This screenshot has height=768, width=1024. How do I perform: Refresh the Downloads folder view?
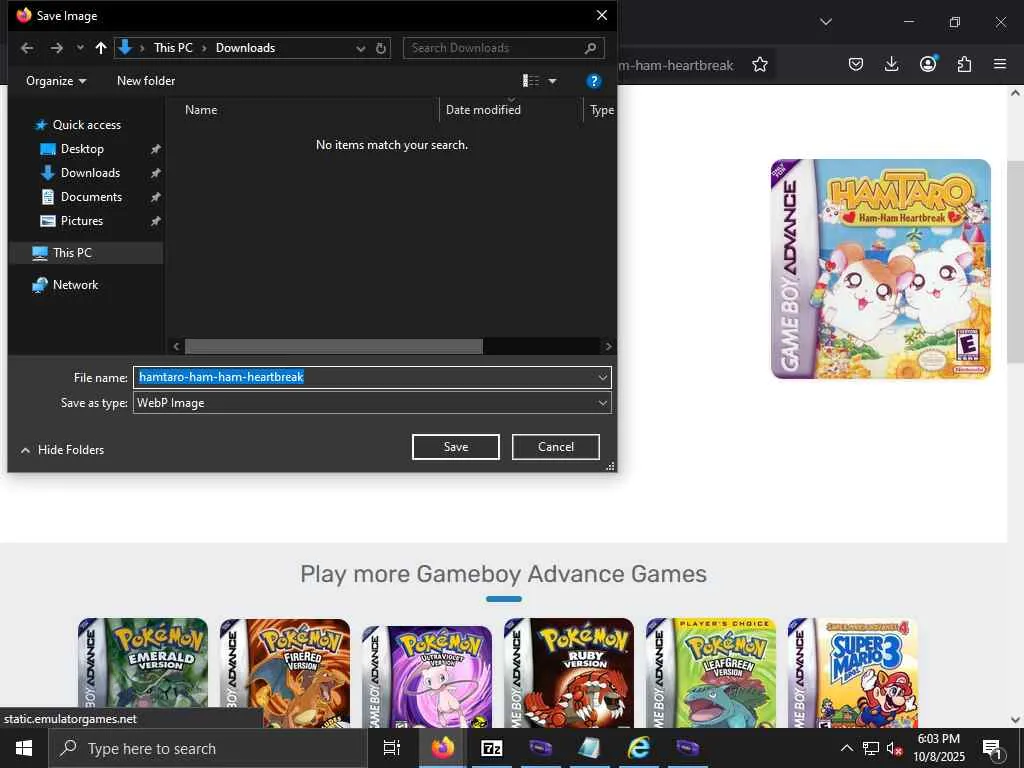(381, 48)
